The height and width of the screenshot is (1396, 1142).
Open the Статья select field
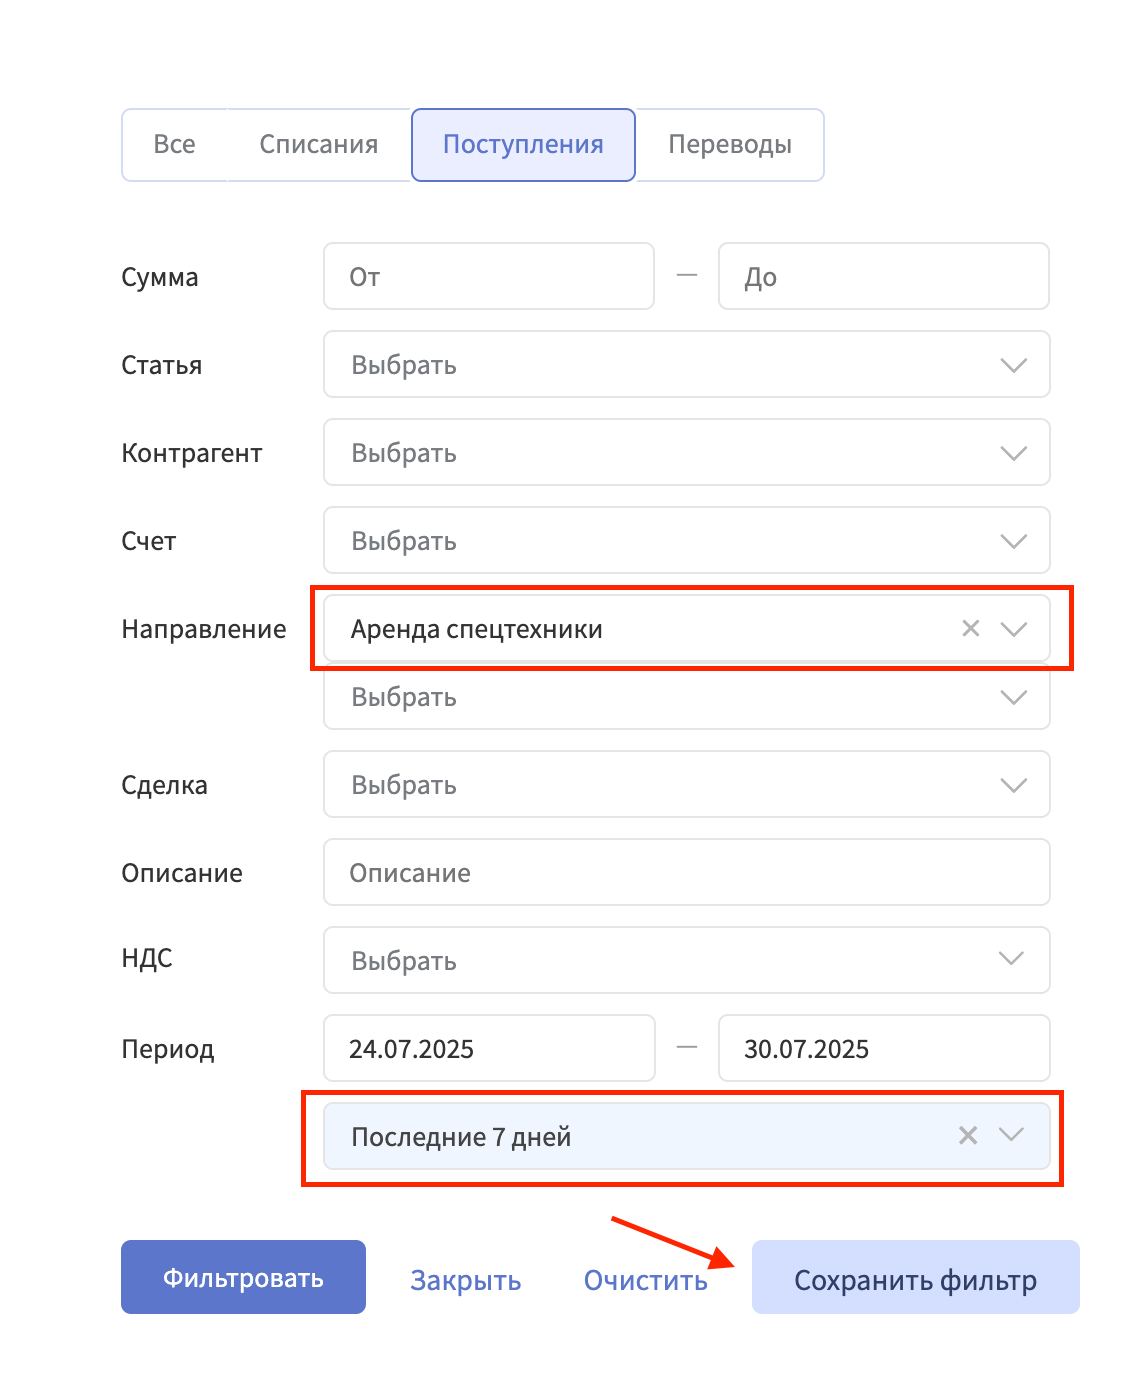coord(686,365)
